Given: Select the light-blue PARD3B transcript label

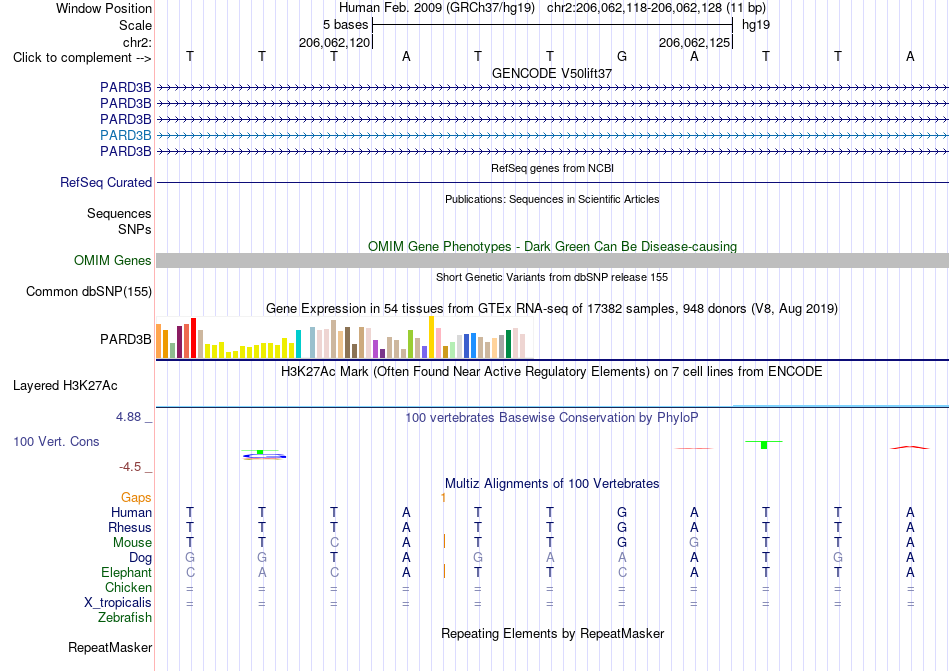Looking at the screenshot, I should coord(125,135).
